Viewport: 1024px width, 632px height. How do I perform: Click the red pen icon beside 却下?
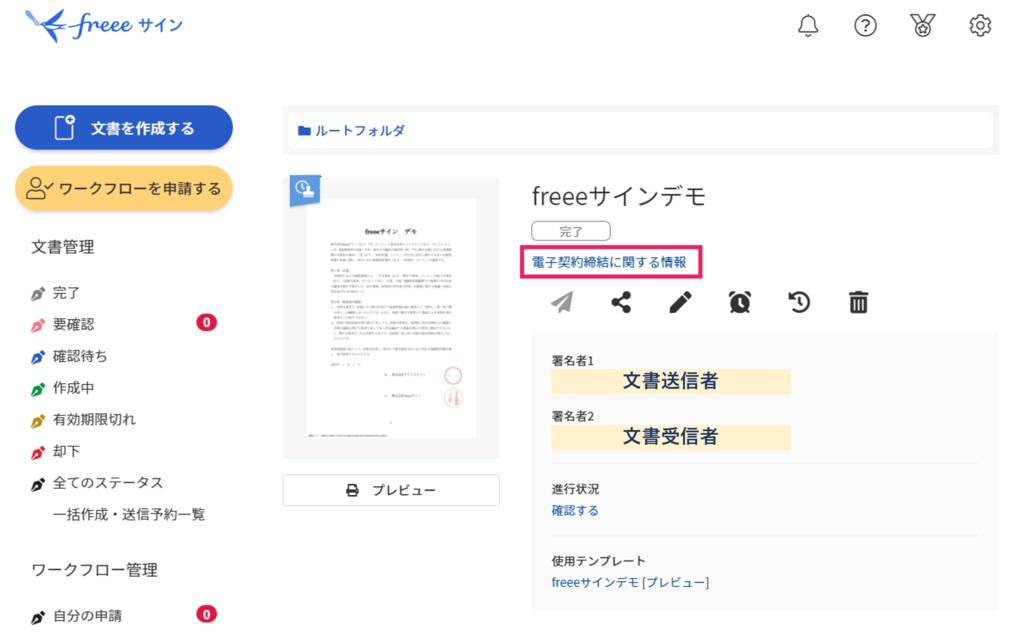pos(38,452)
